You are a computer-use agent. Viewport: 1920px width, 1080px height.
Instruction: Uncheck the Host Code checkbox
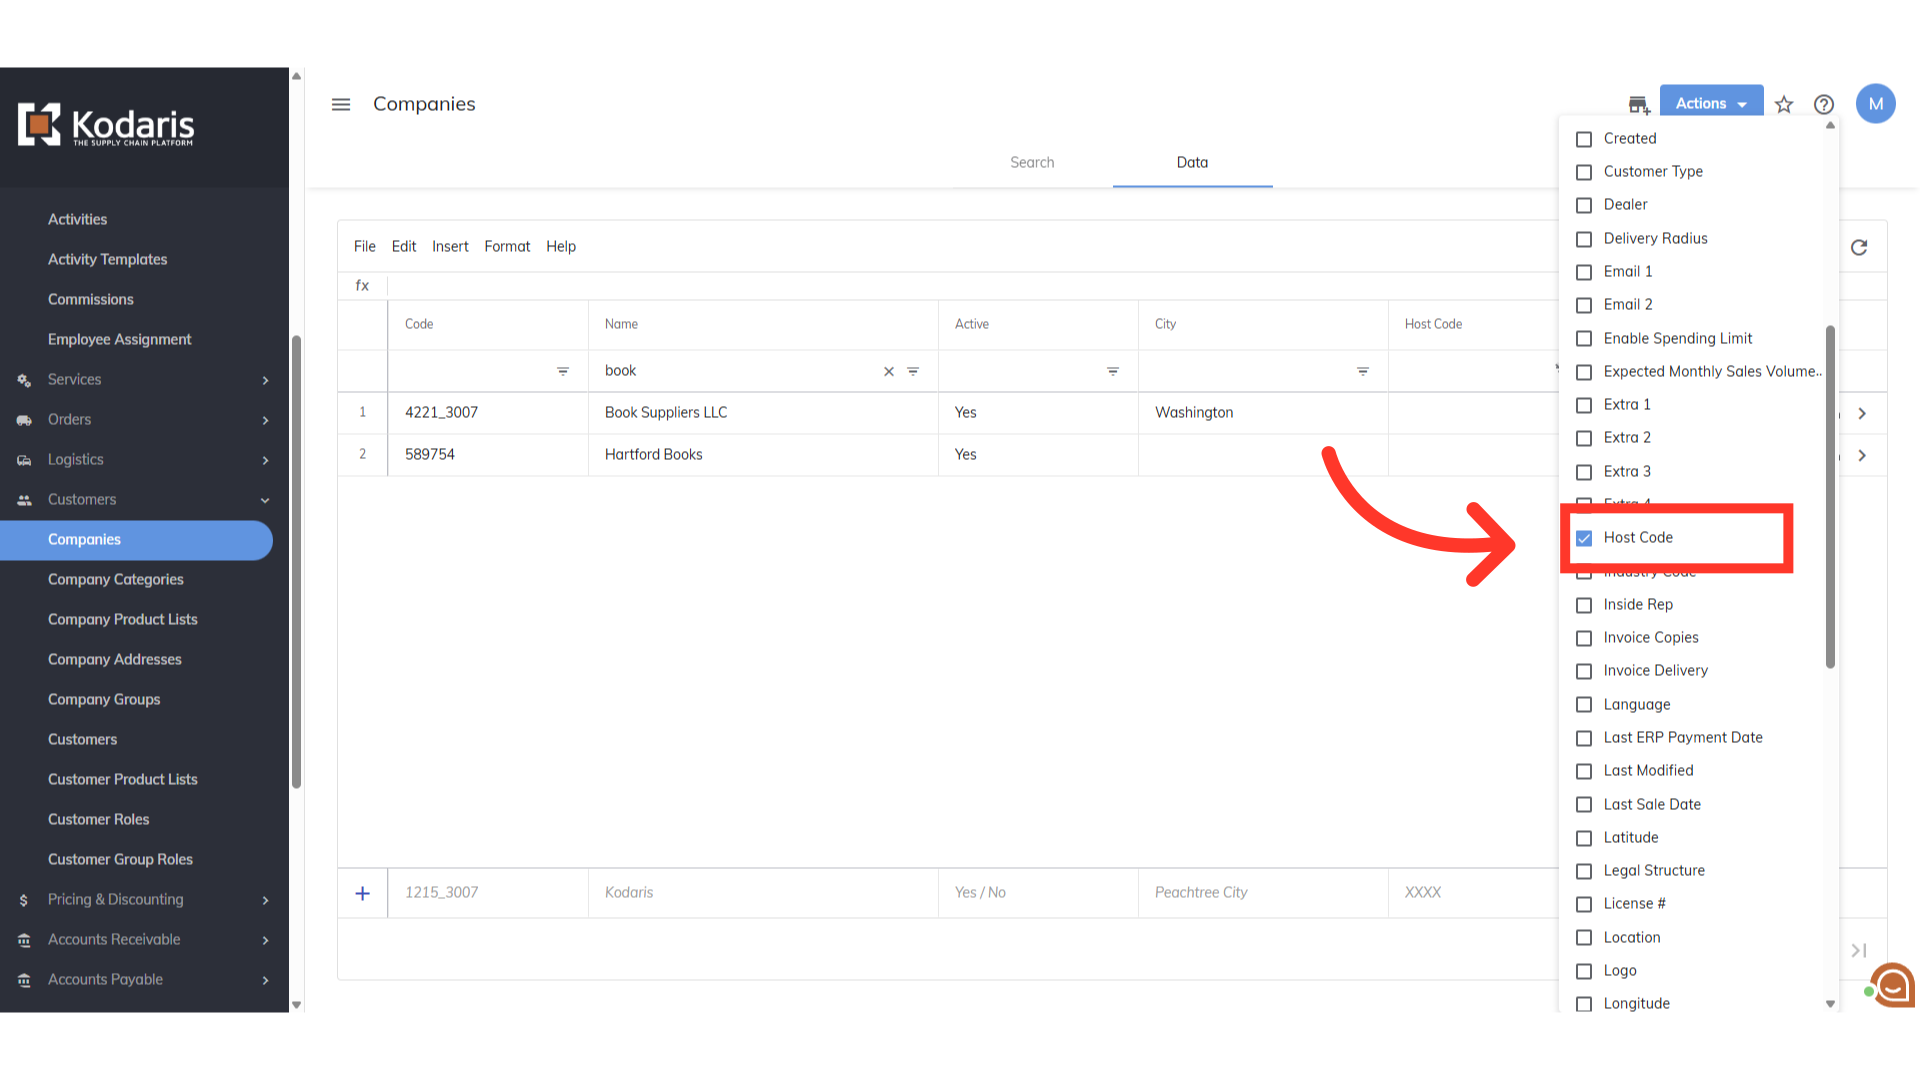(1584, 538)
